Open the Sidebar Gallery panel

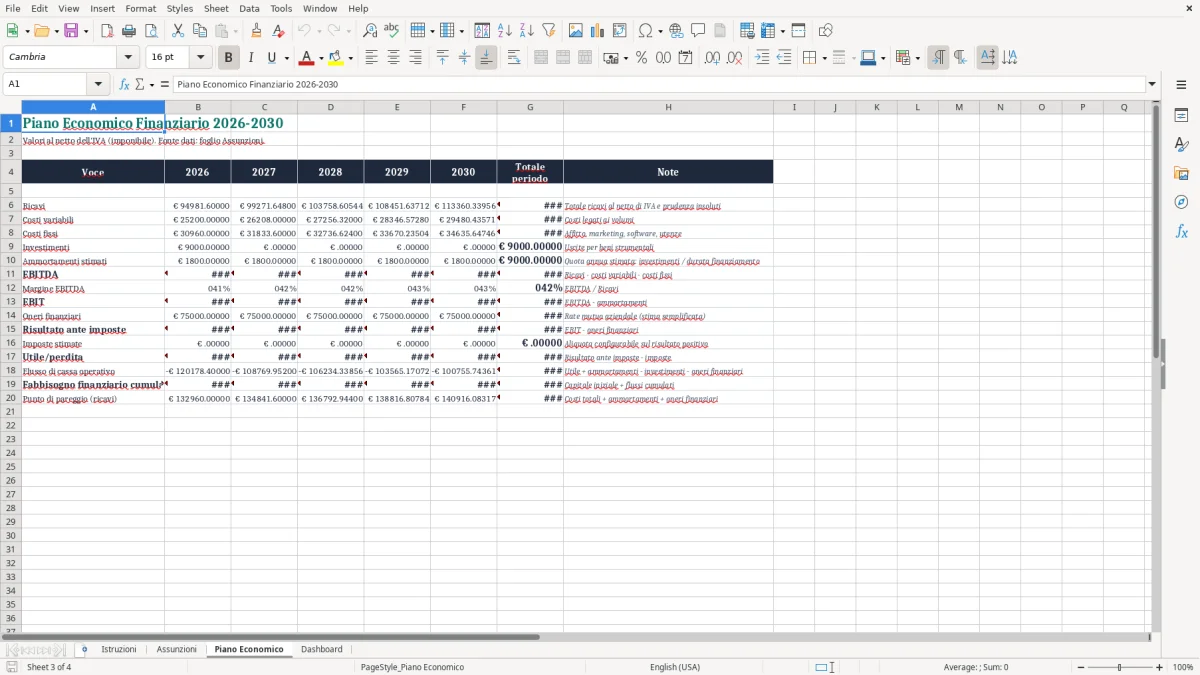1181,173
